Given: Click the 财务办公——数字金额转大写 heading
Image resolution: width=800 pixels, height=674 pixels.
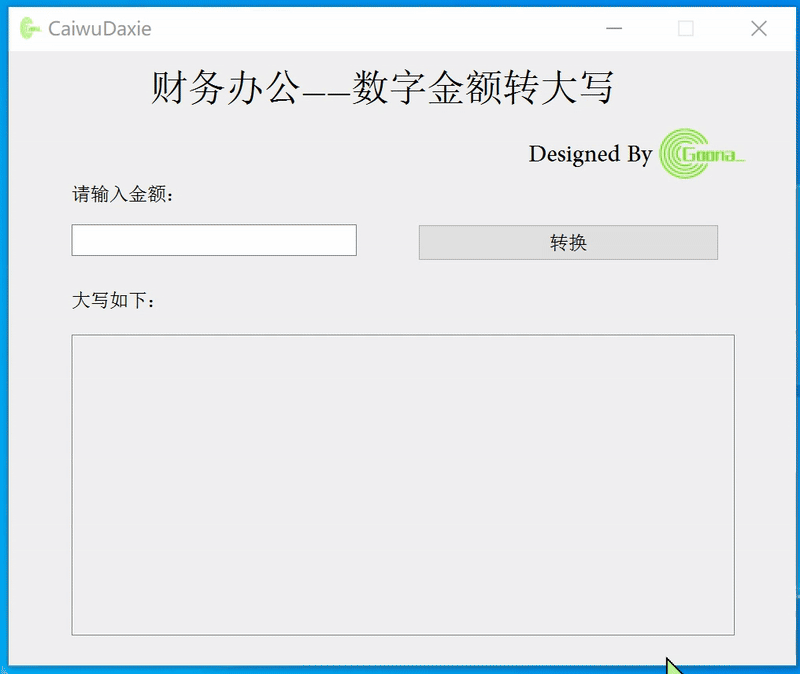Looking at the screenshot, I should coord(382,88).
